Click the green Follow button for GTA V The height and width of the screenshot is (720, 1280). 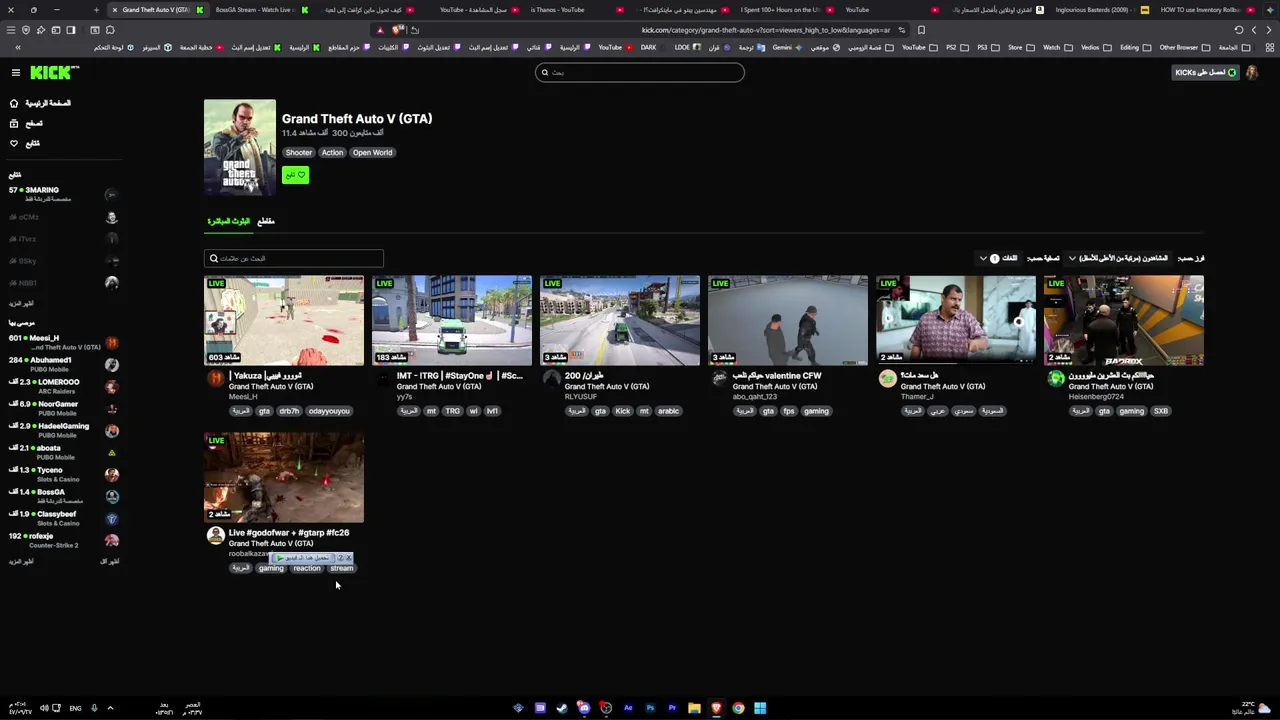pyautogui.click(x=295, y=175)
